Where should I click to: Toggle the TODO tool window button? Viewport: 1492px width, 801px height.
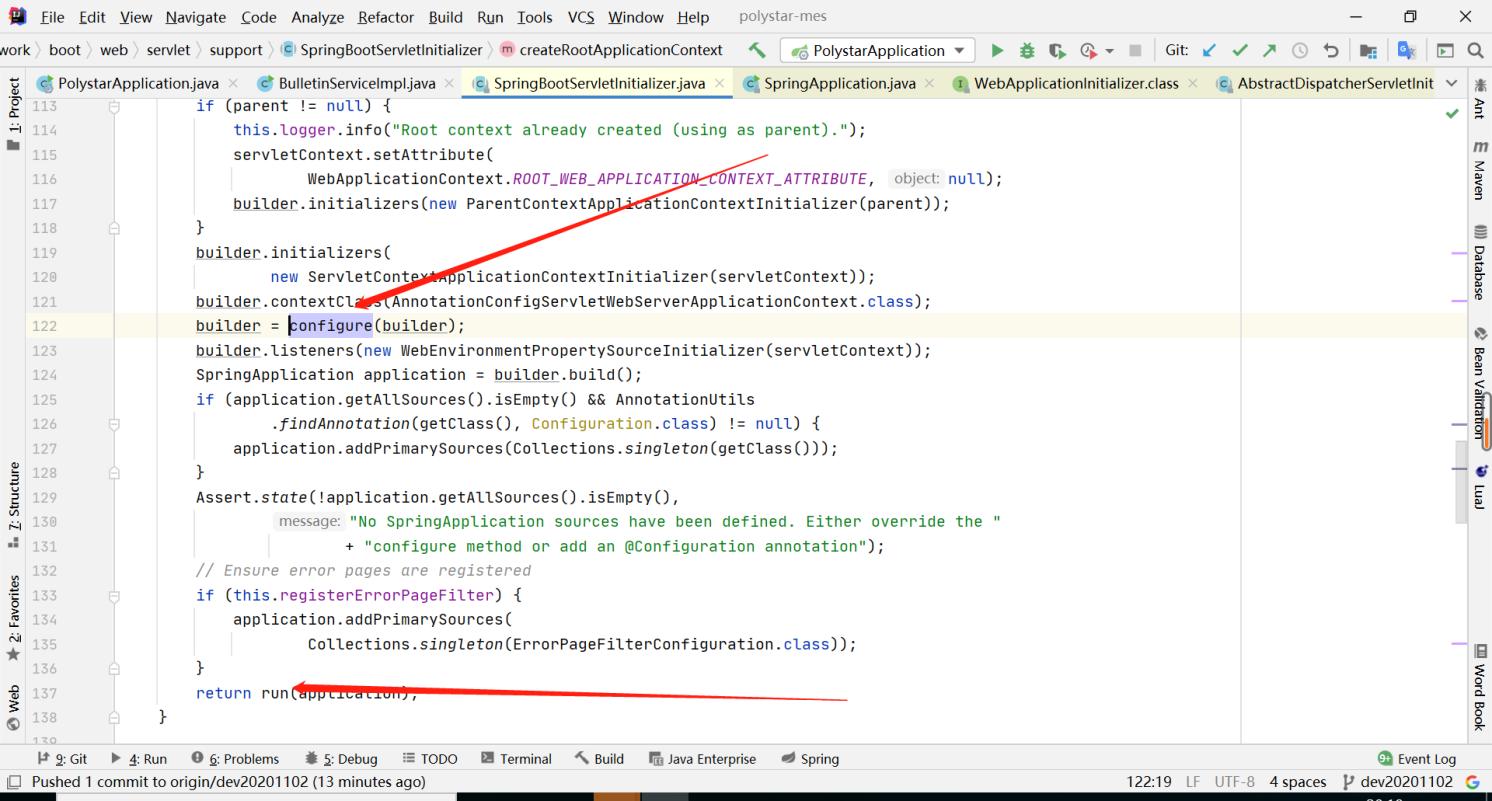click(x=430, y=759)
